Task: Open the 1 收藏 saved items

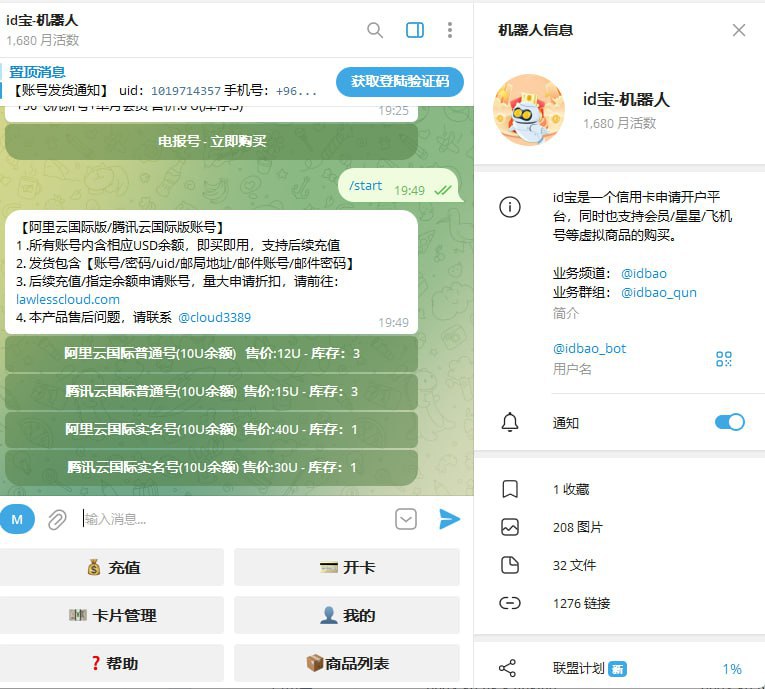Action: pos(620,489)
